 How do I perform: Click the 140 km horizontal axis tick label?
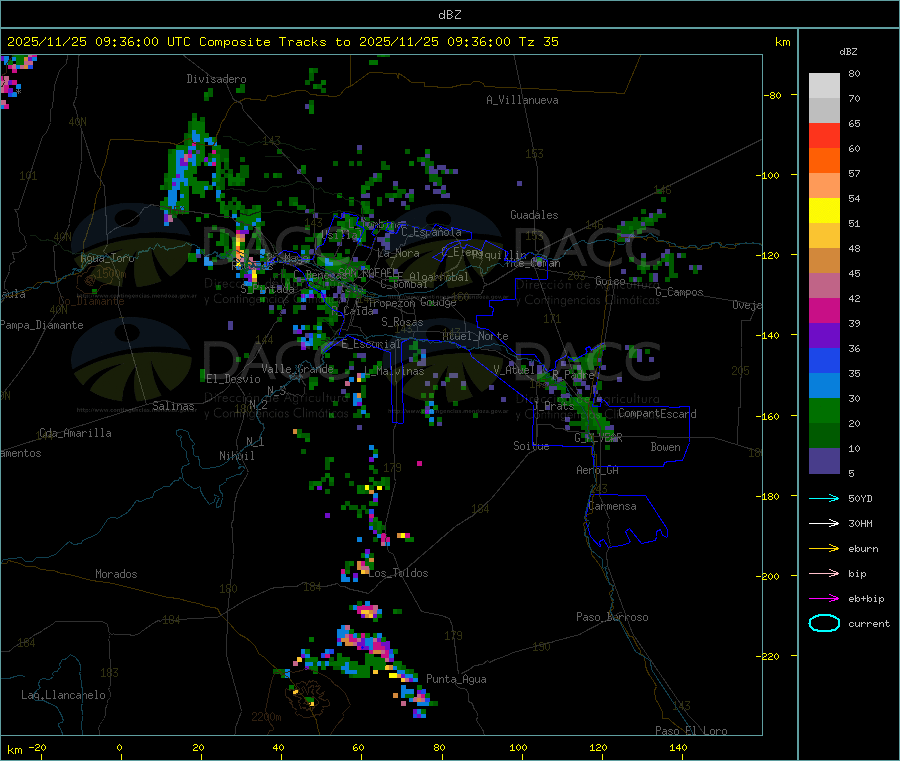point(678,747)
